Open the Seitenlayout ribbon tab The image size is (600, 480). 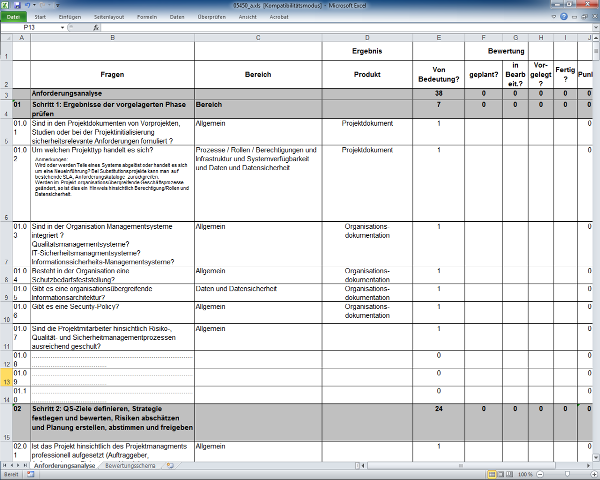tap(110, 17)
